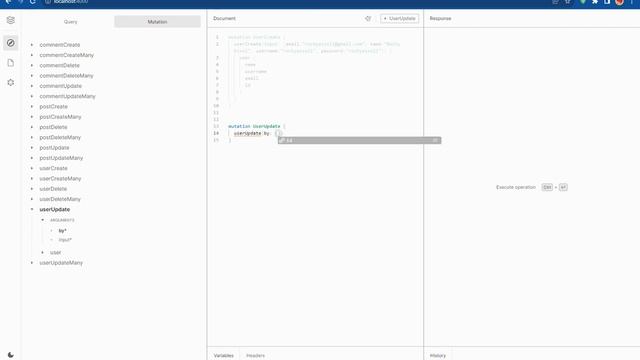Select userDeleteMany in mutation list
The height and width of the screenshot is (360, 640).
click(60, 199)
